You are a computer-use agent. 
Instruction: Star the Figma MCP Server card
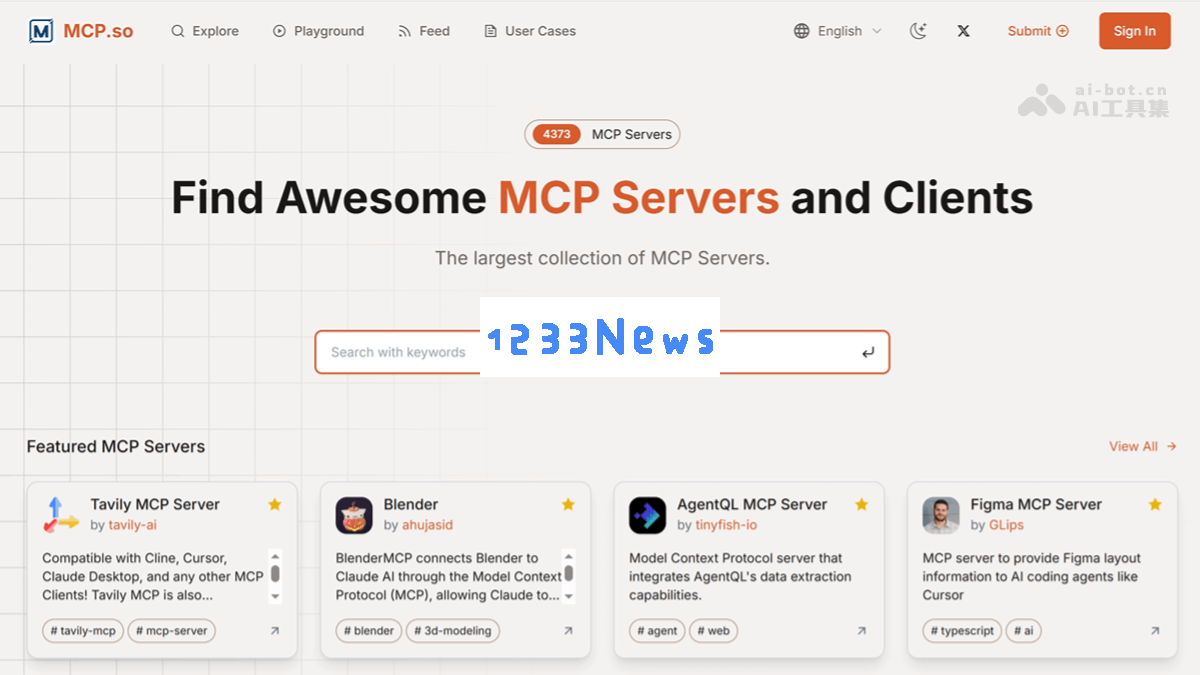pos(1155,505)
